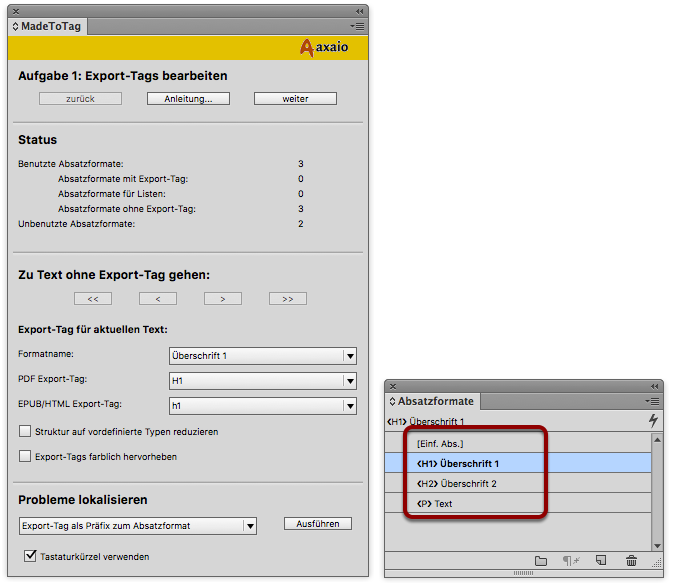Viewport: 678px width, 588px height.
Task: Click the clear overrides paragraph icon
Action: click(571, 561)
